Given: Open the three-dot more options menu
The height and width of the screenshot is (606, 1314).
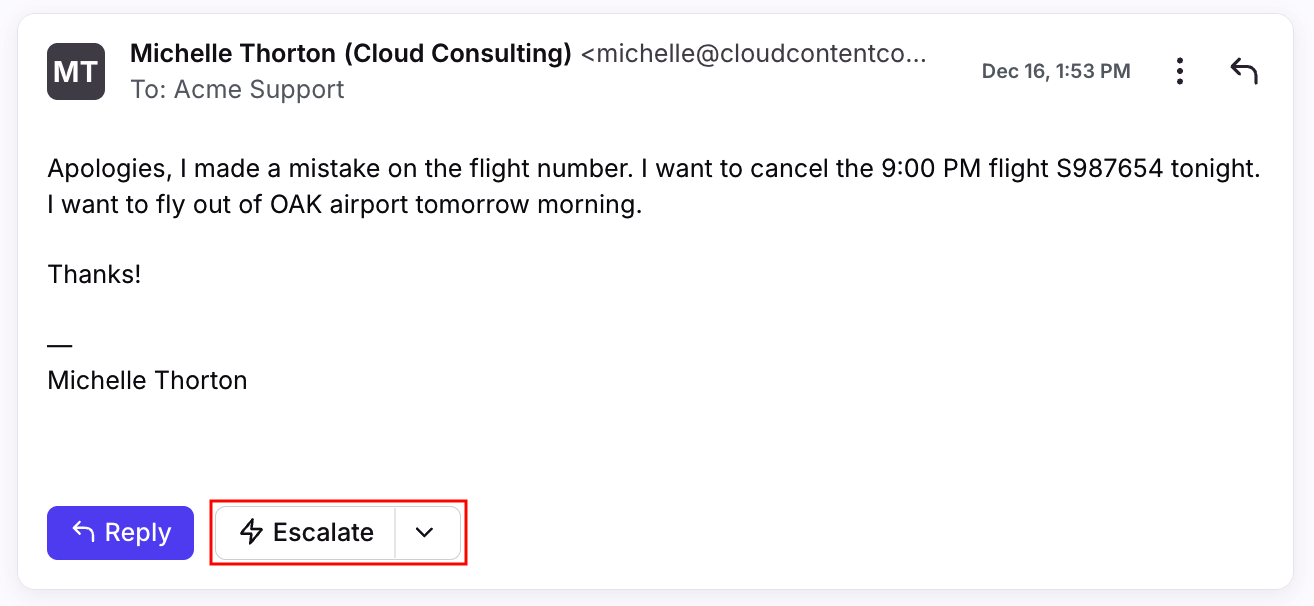Looking at the screenshot, I should [x=1180, y=71].
